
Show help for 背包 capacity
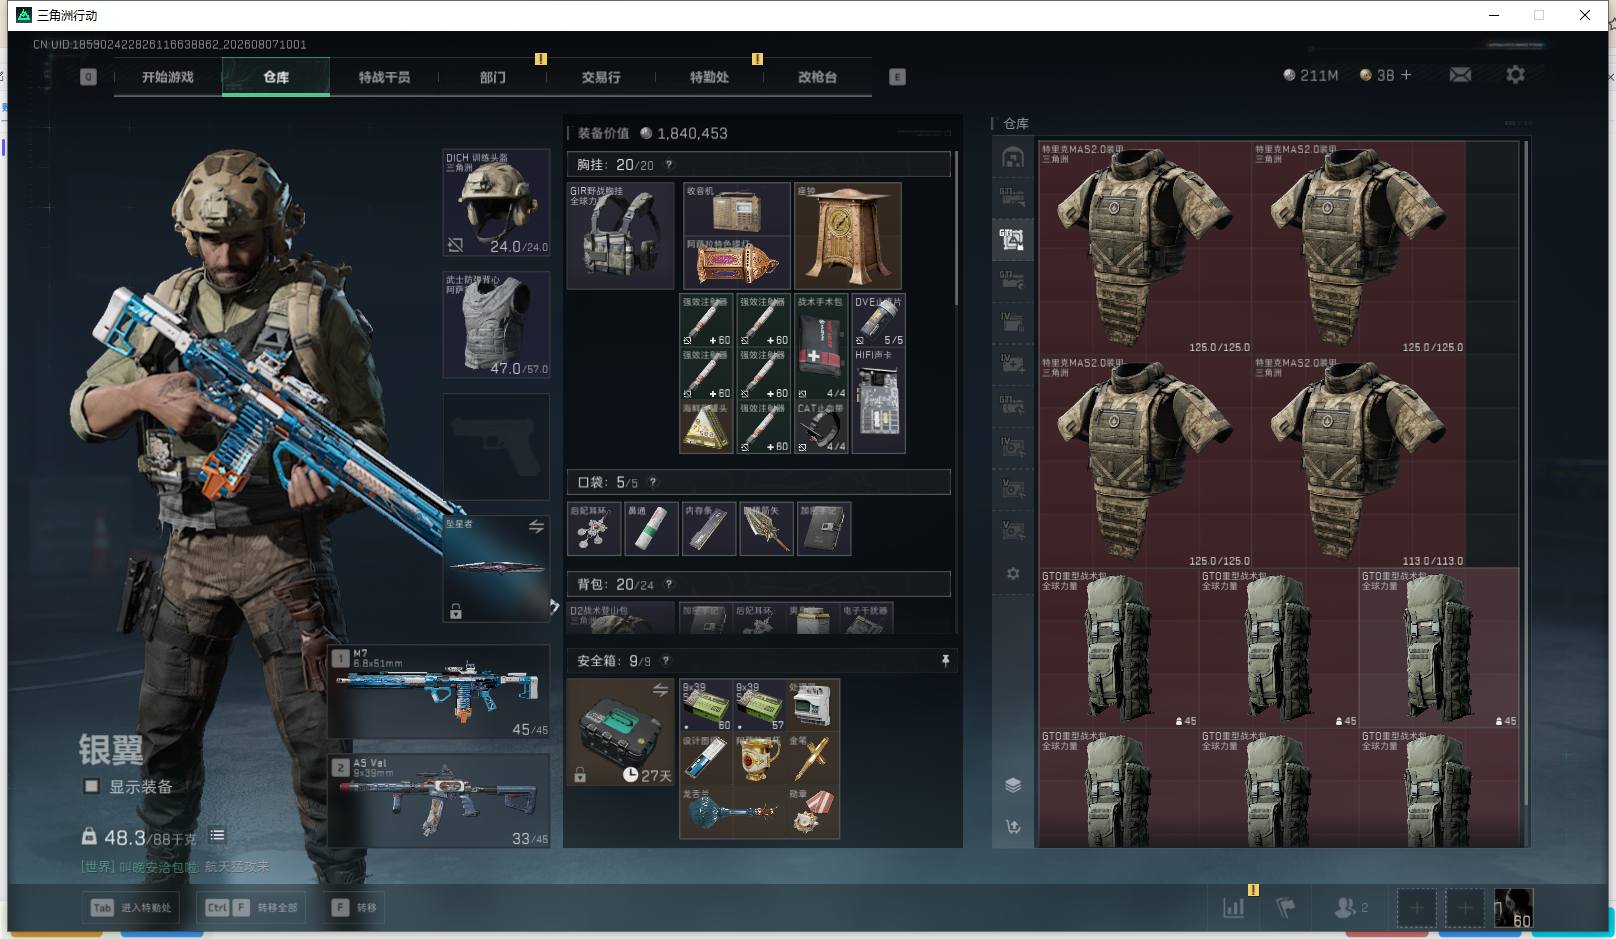[669, 584]
